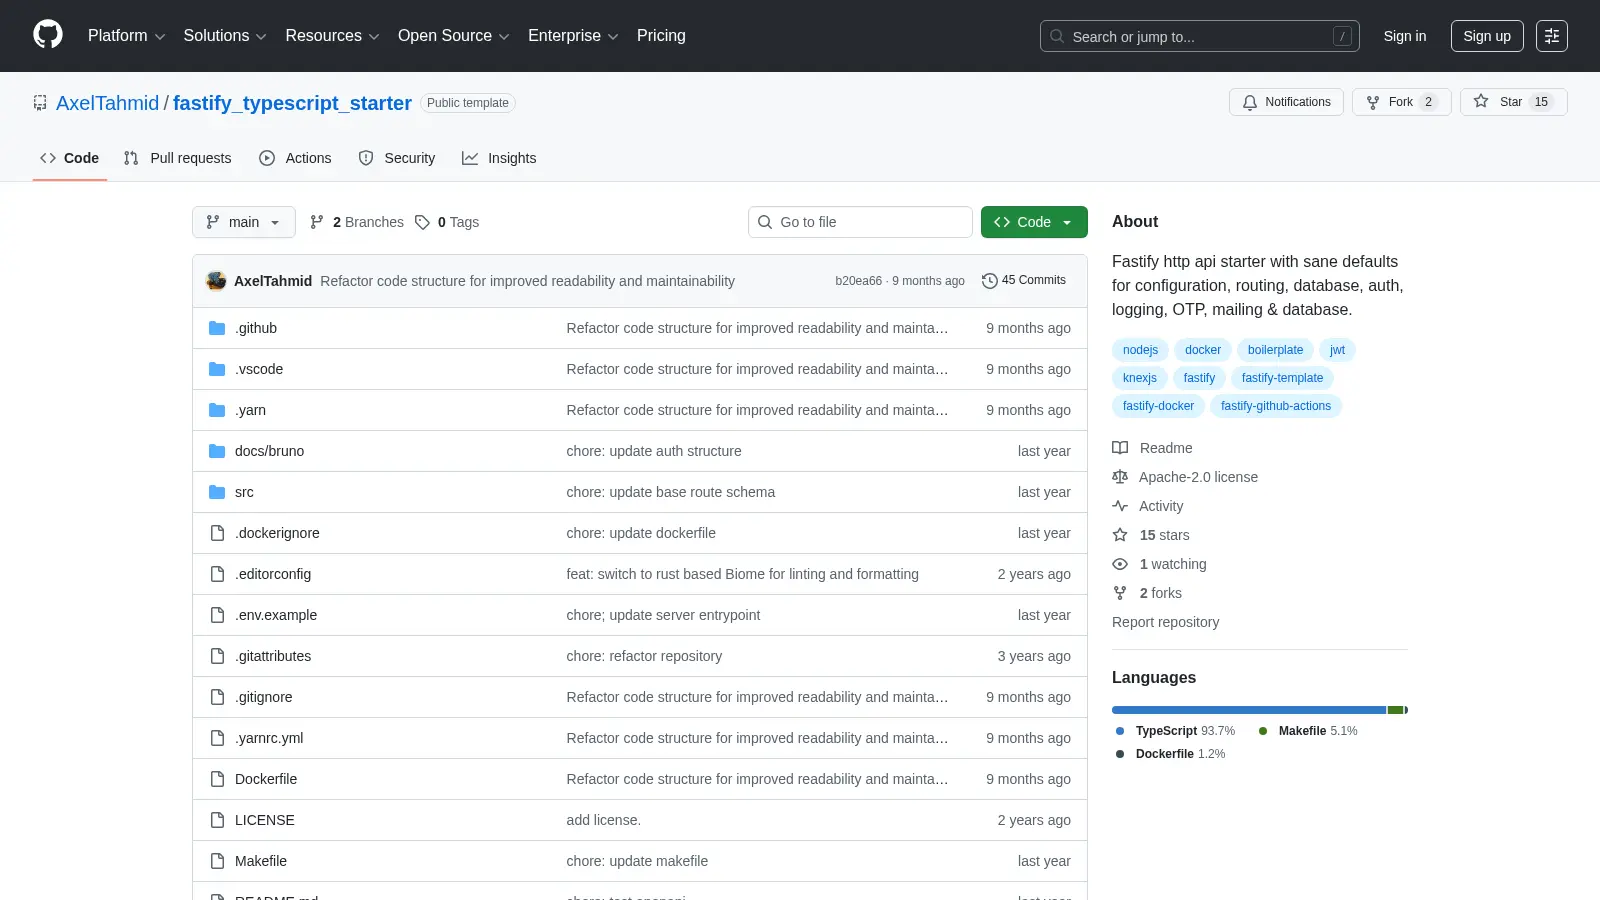
Task: Click the .env.example file icon
Action: [x=217, y=615]
